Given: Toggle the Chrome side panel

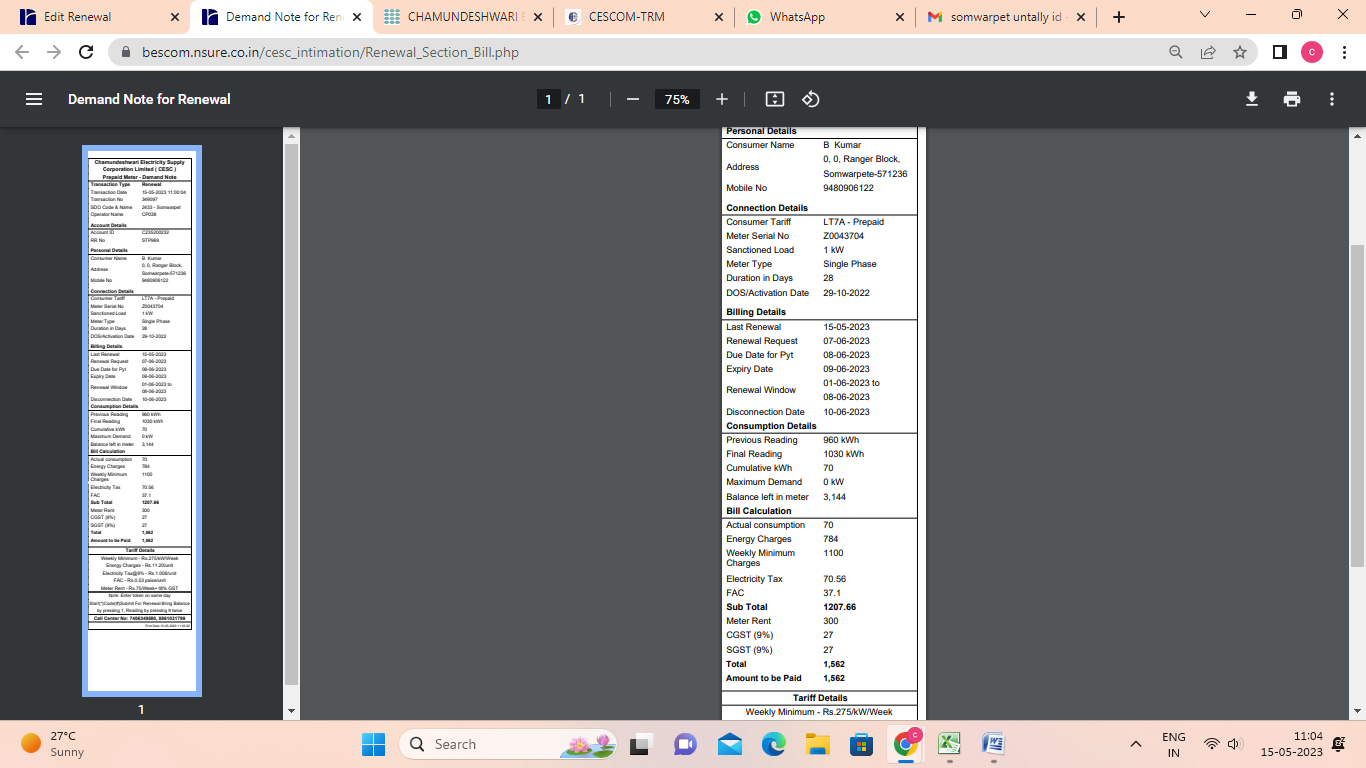Looking at the screenshot, I should coord(1279,52).
